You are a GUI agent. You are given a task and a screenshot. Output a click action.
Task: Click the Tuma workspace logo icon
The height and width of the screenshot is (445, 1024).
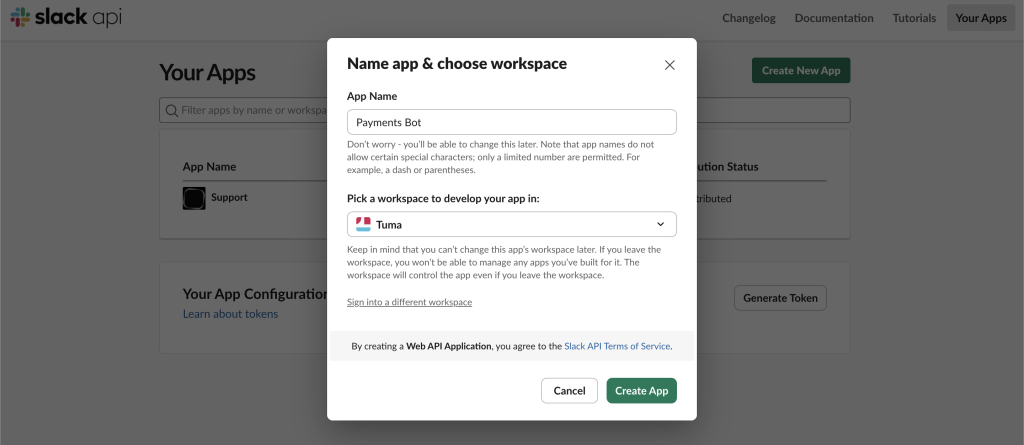click(x=363, y=224)
